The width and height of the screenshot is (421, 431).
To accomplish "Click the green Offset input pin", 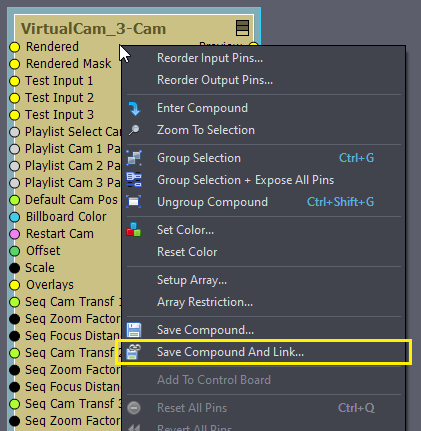I will 15,251.
